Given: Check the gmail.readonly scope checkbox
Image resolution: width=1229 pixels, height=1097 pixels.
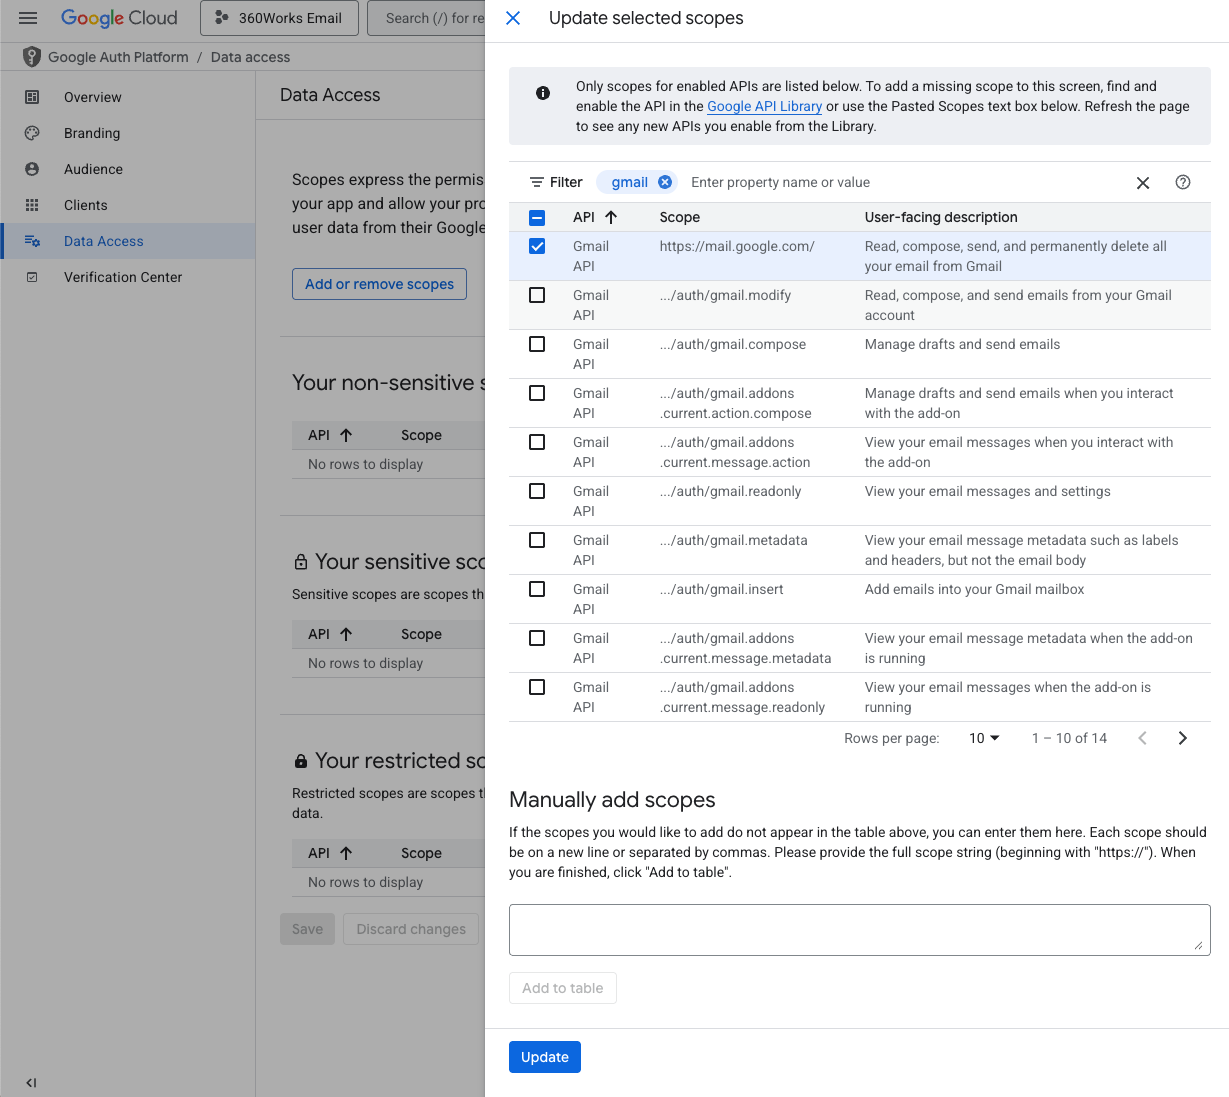Looking at the screenshot, I should coord(537,491).
